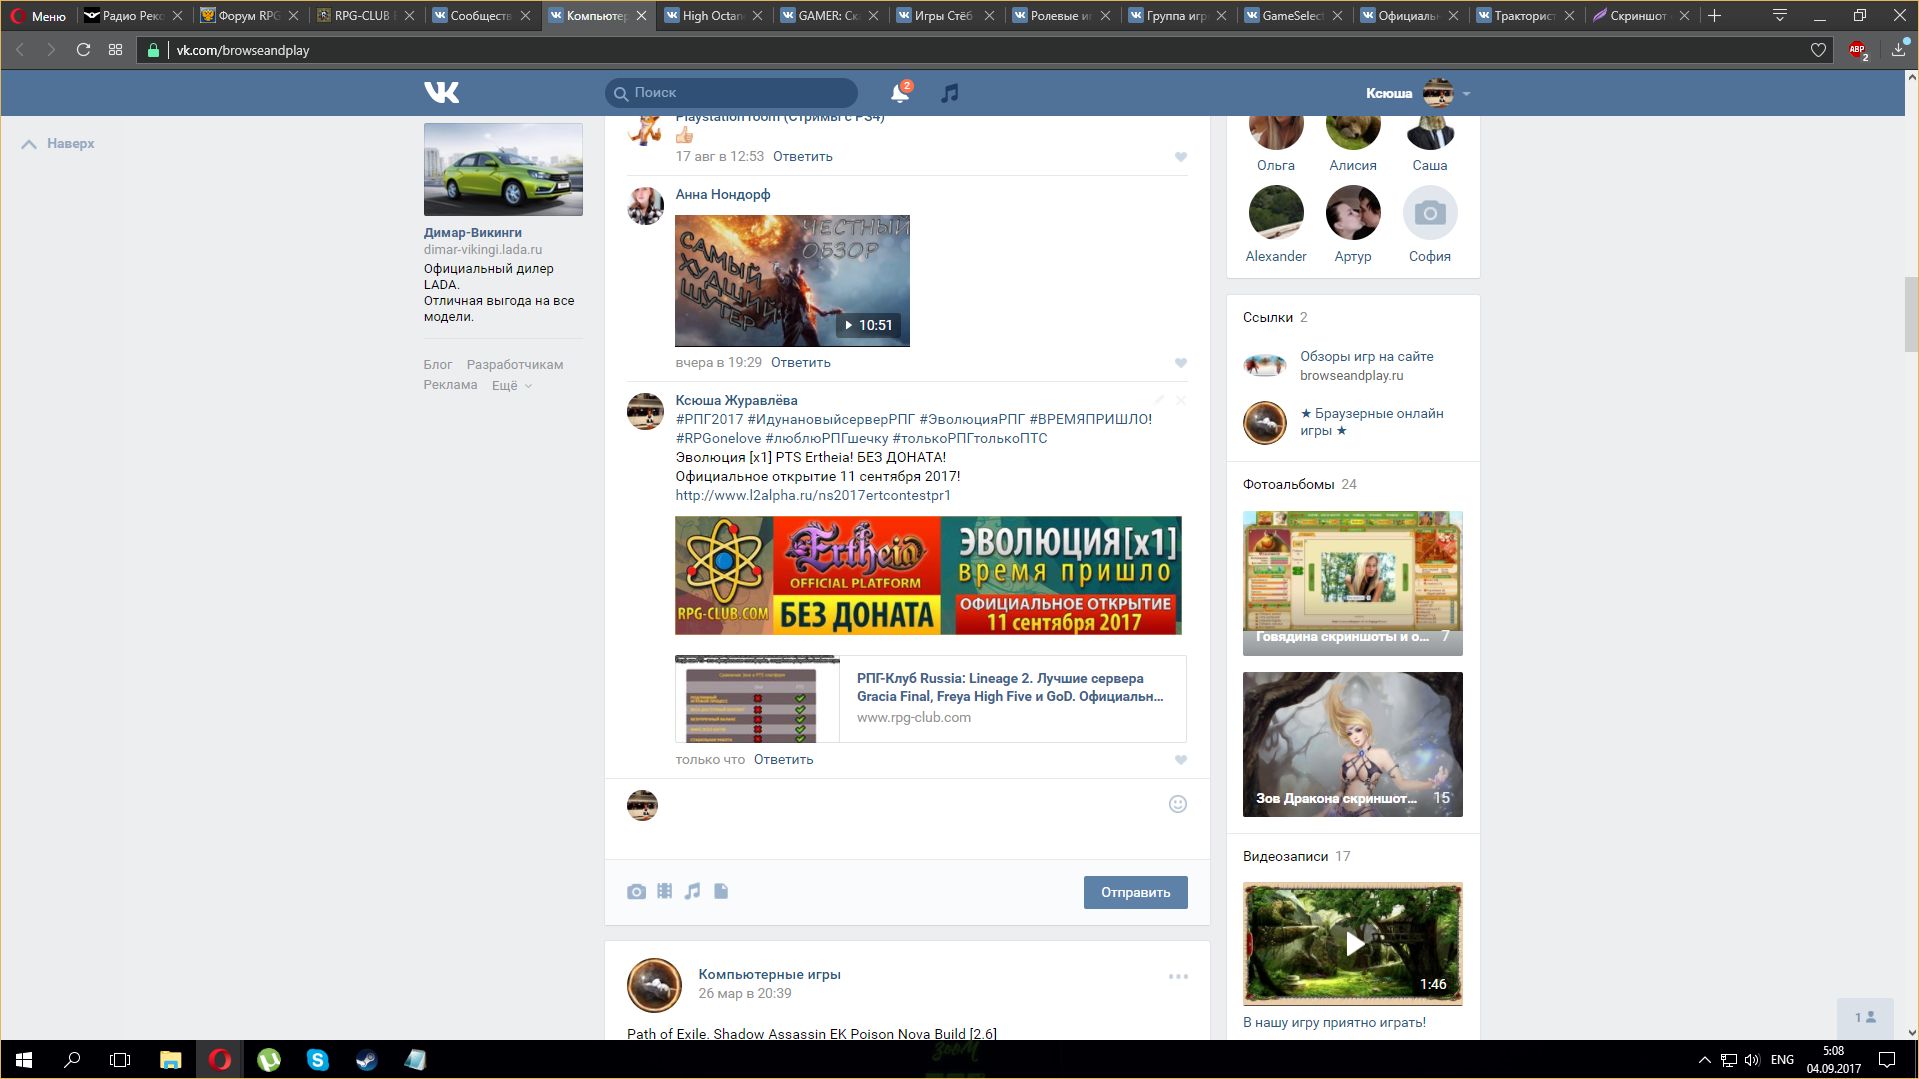1919x1079 pixels.
Task: Like the comment dated 17 авг в 12:53
Action: click(1181, 157)
